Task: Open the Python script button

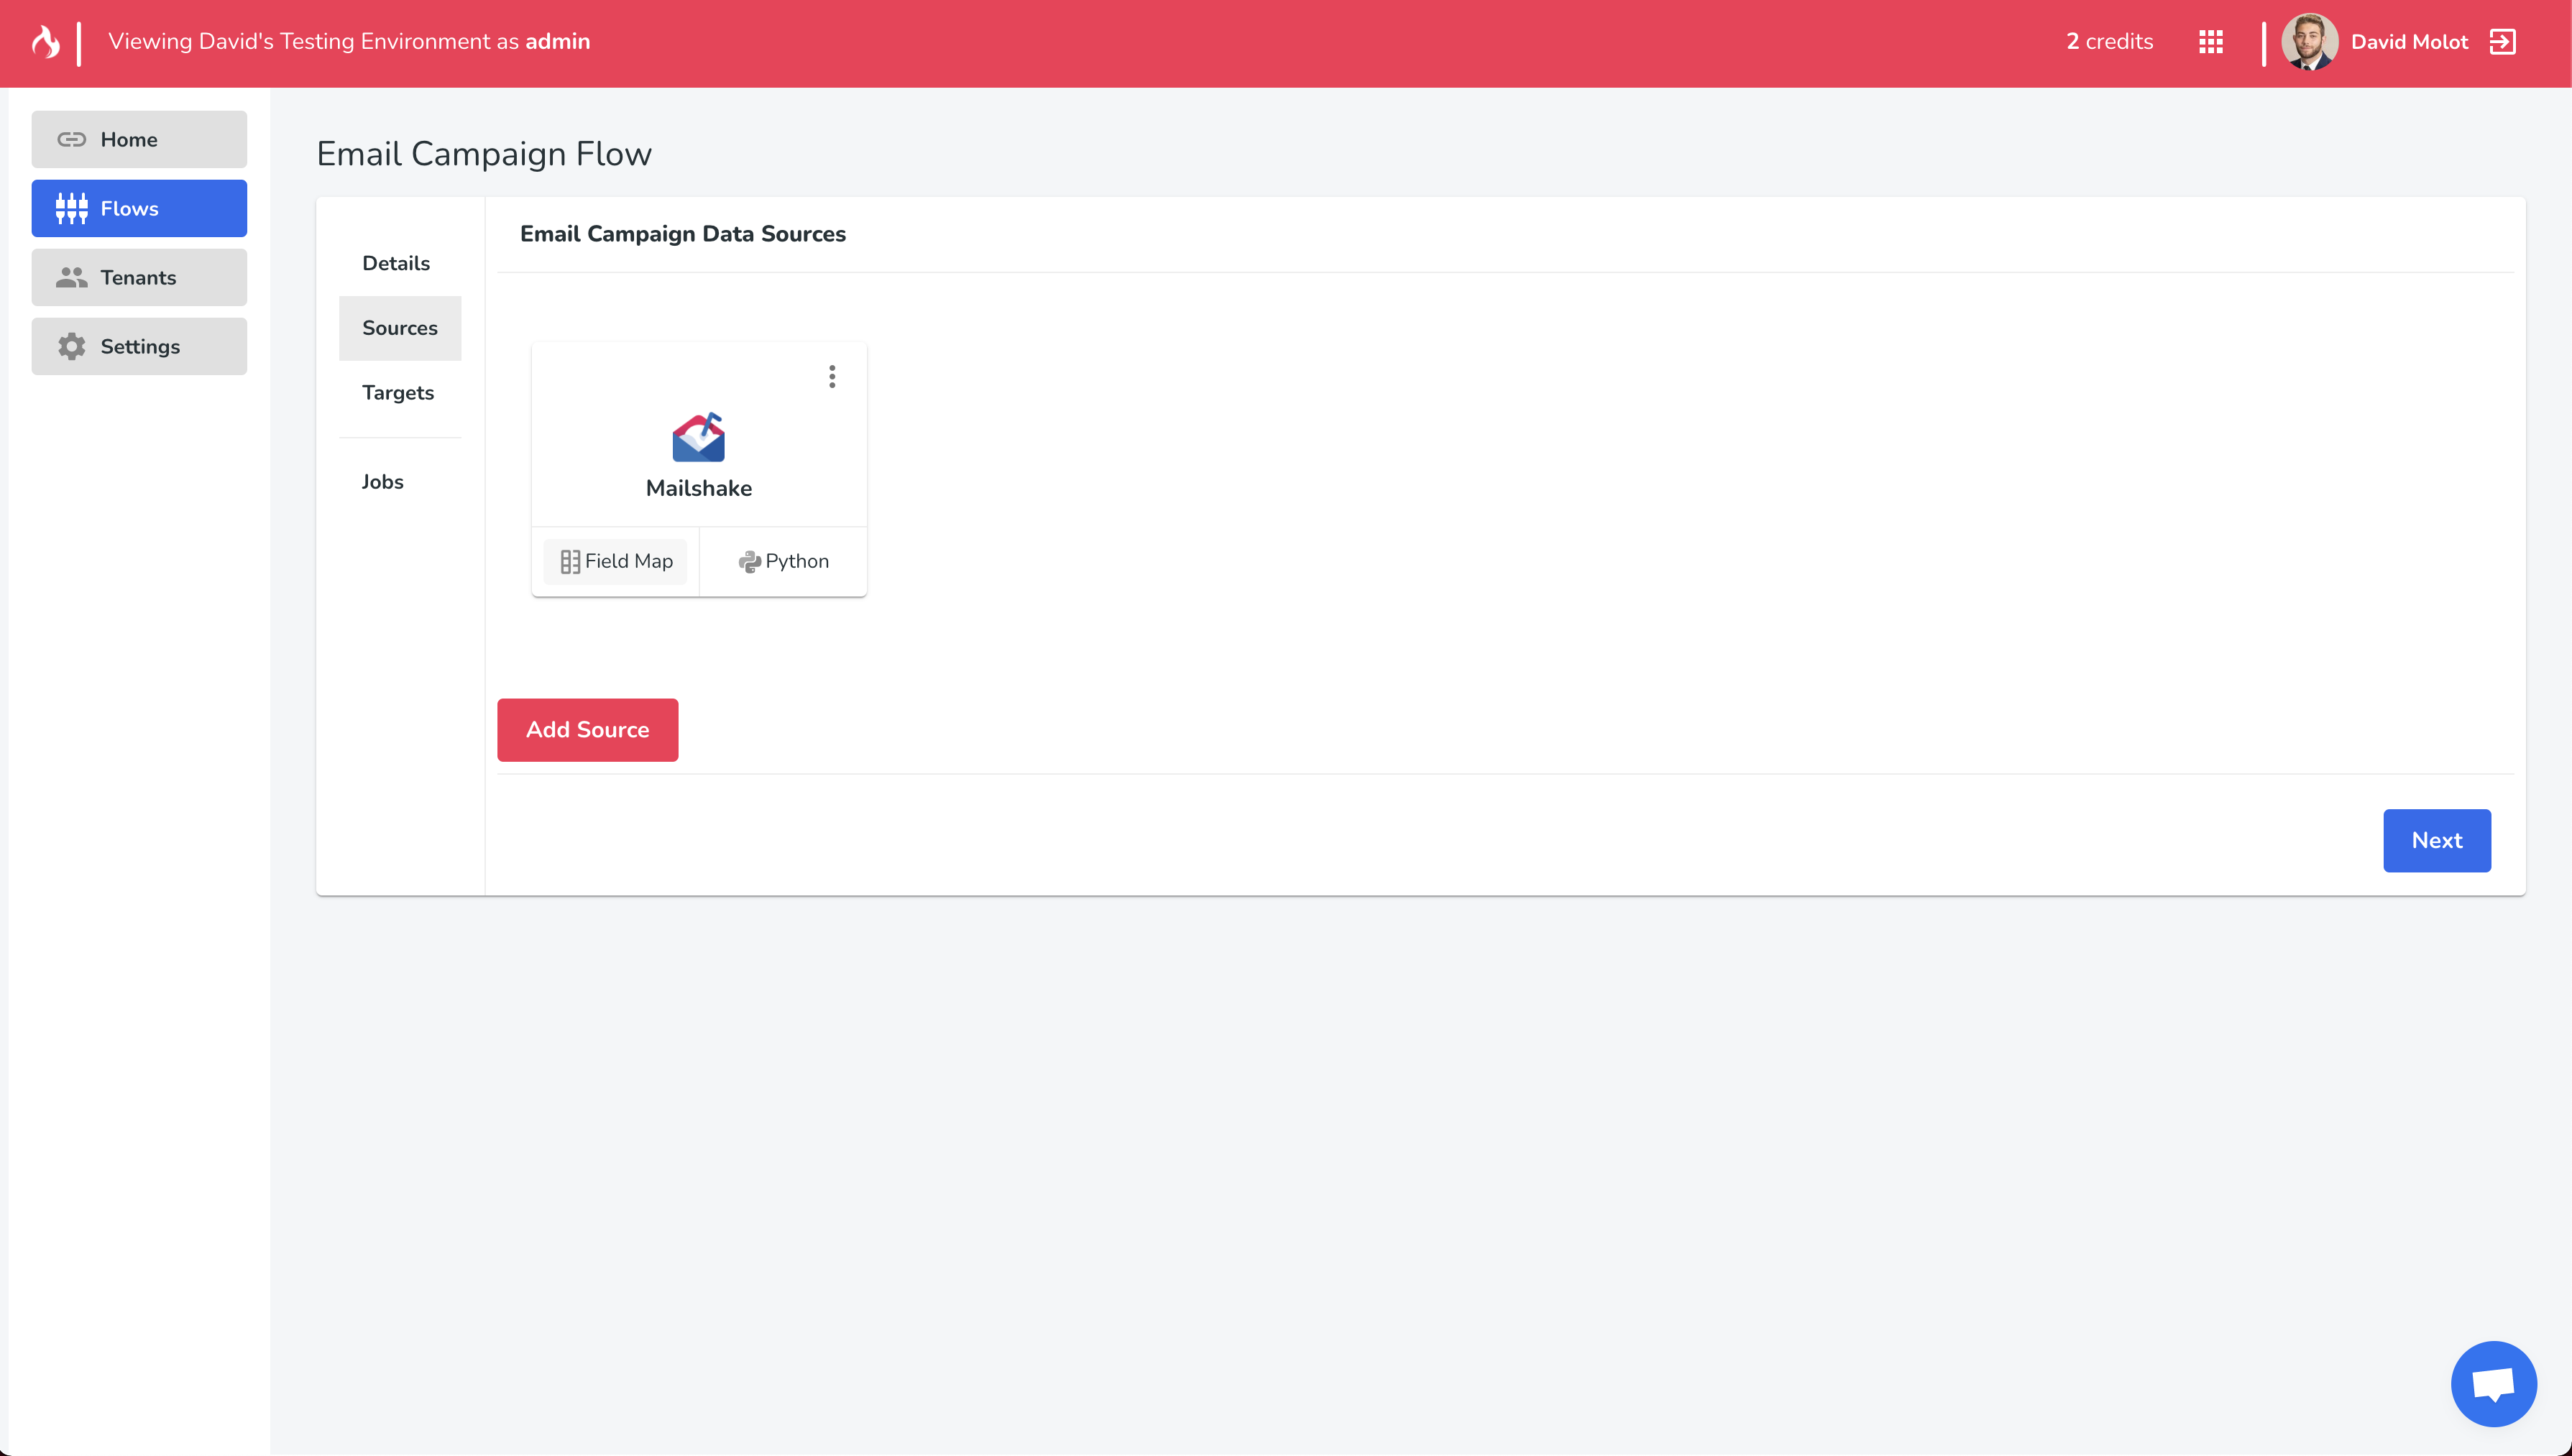Action: pyautogui.click(x=783, y=561)
